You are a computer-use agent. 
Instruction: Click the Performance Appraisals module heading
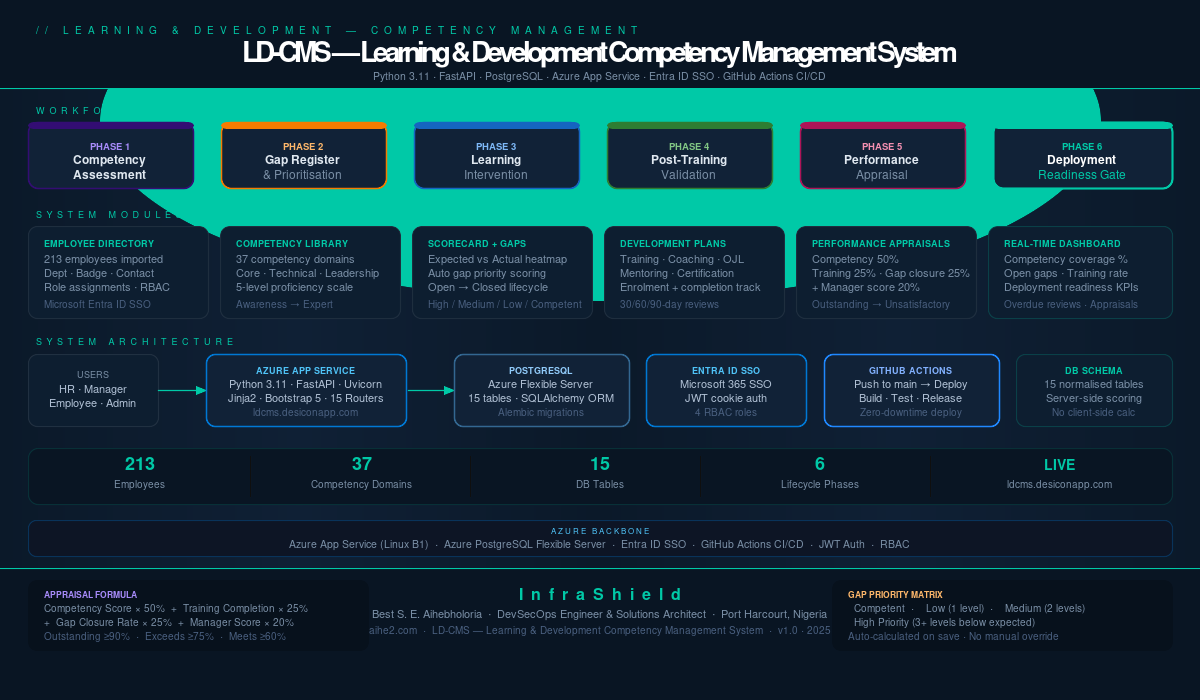(x=879, y=244)
